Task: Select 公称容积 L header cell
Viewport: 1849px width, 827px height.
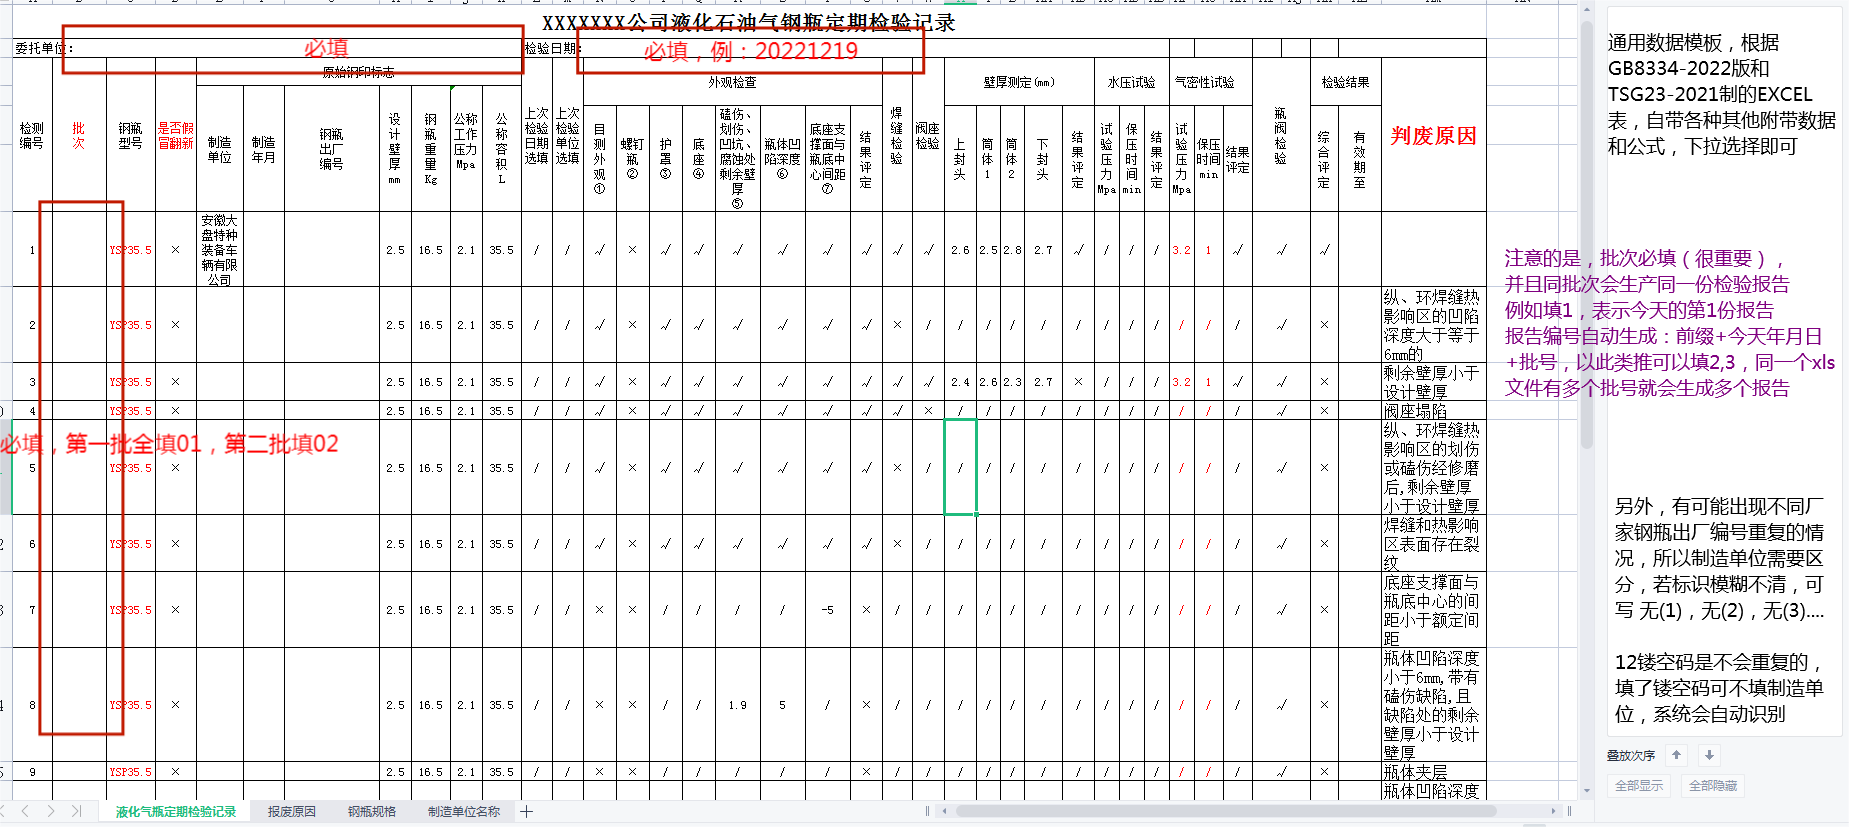Action: [x=502, y=149]
